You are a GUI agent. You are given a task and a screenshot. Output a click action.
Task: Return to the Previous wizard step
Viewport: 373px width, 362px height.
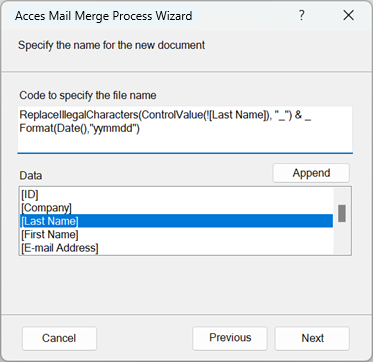click(230, 338)
